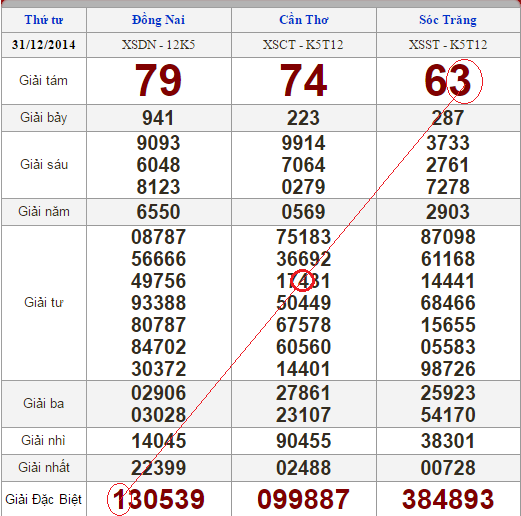Viewport: 521px width, 516px height.
Task: Select Giải năm number 2903
Action: pyautogui.click(x=448, y=211)
